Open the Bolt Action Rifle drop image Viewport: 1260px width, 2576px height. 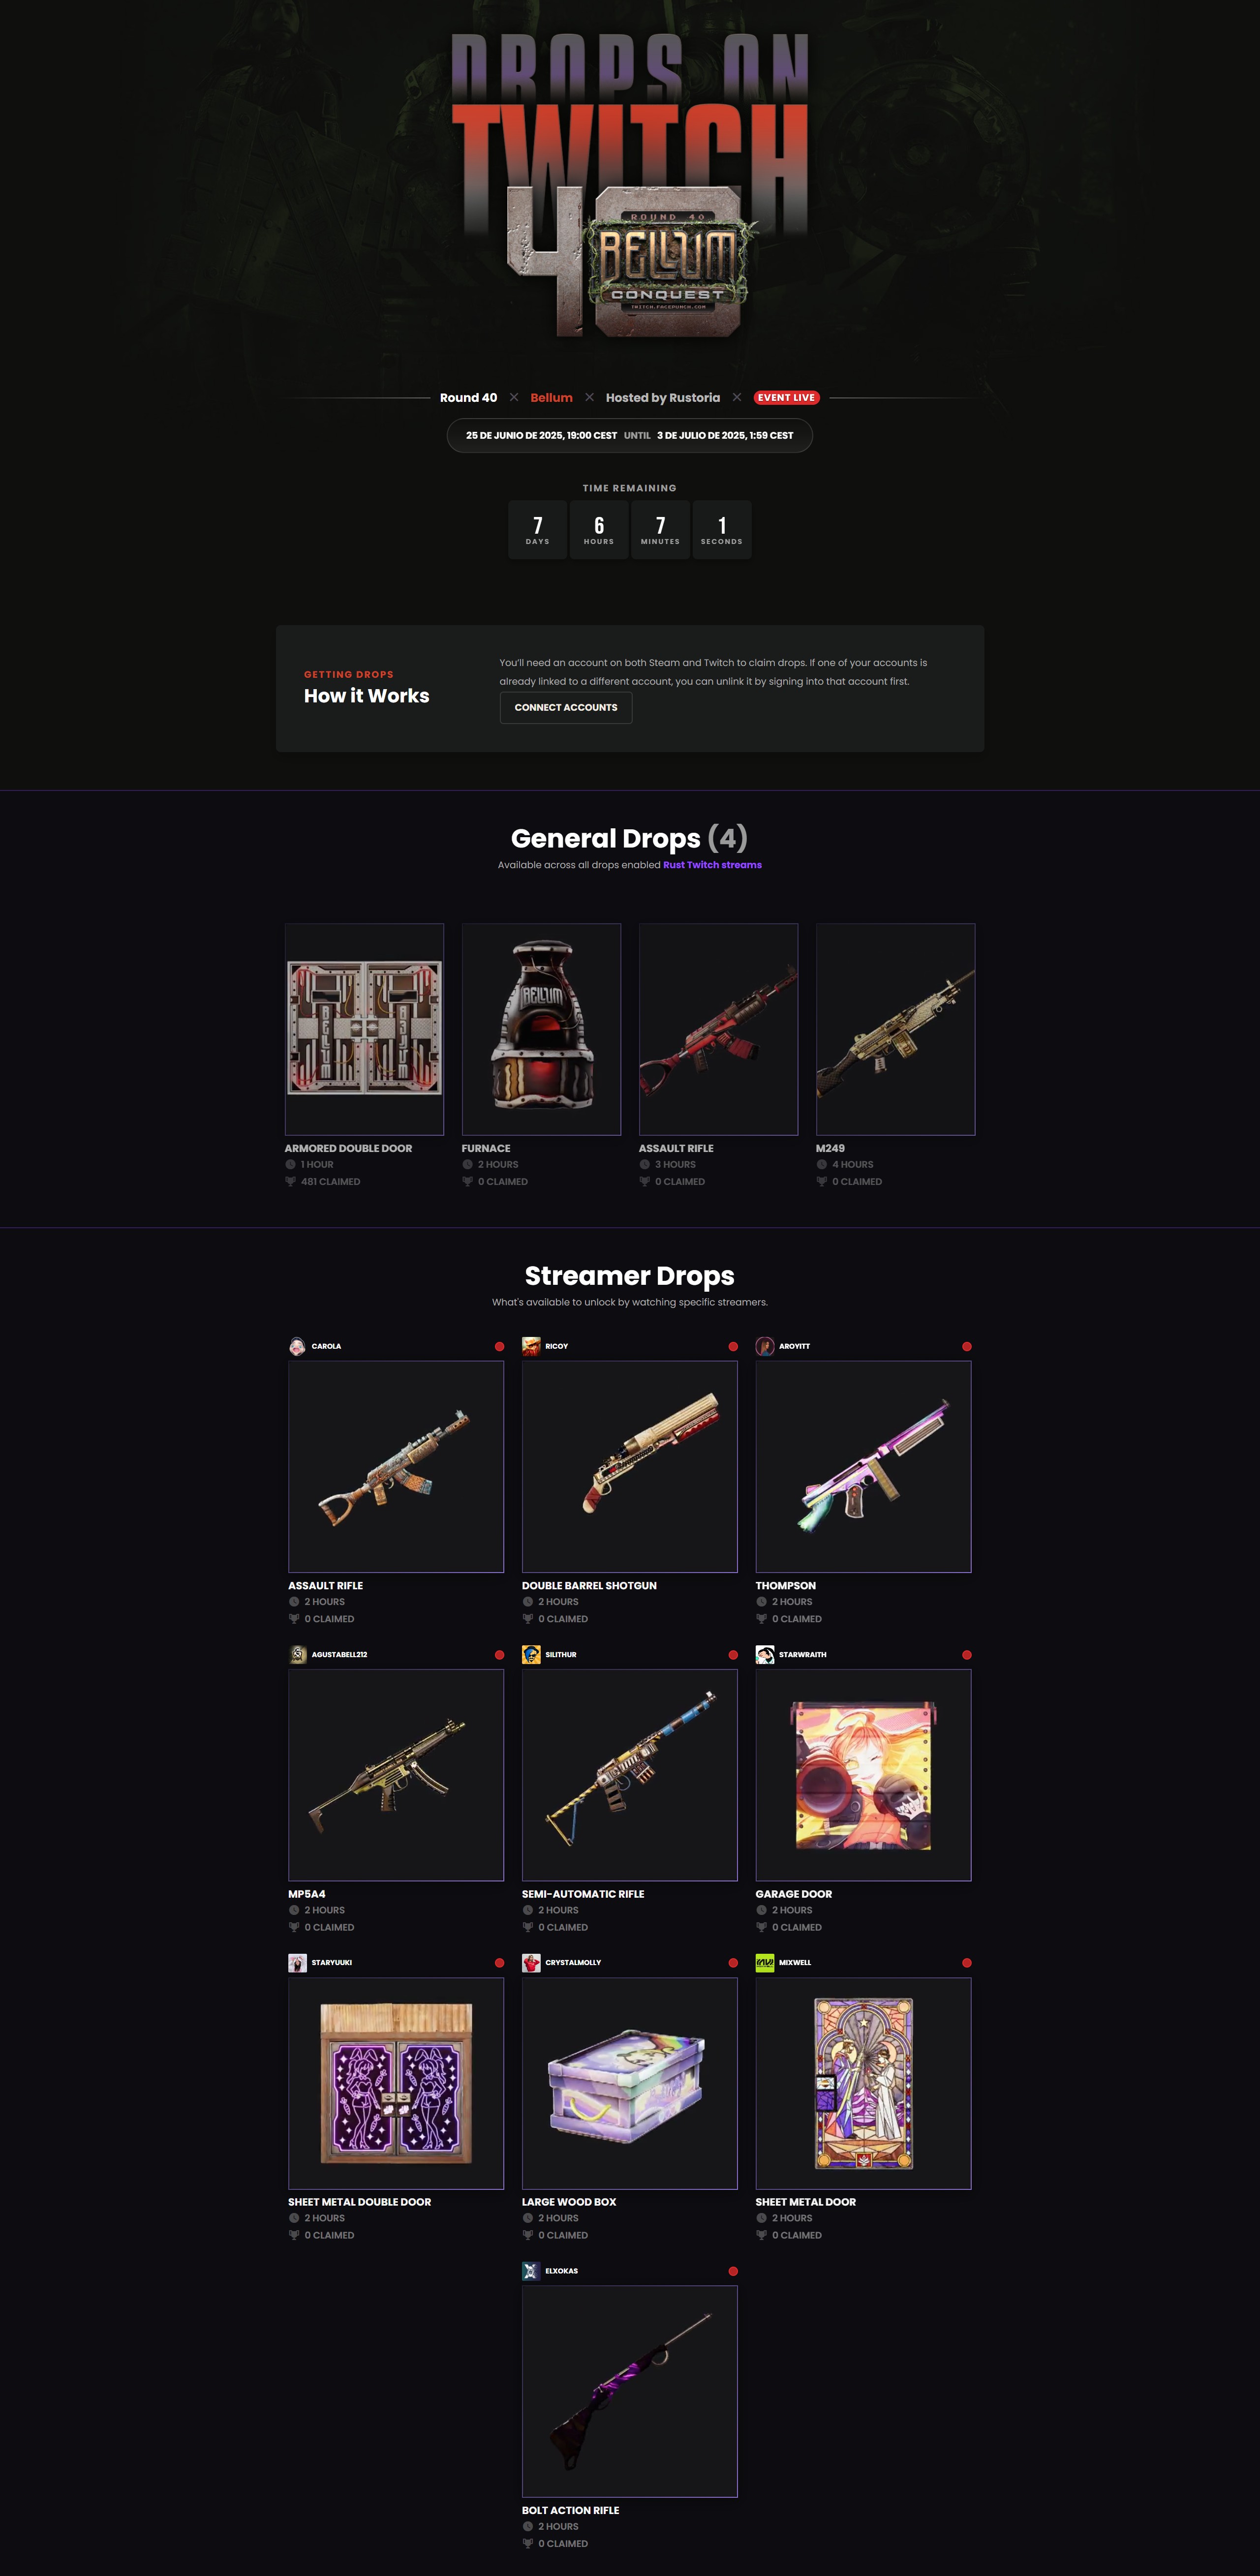[629, 2390]
